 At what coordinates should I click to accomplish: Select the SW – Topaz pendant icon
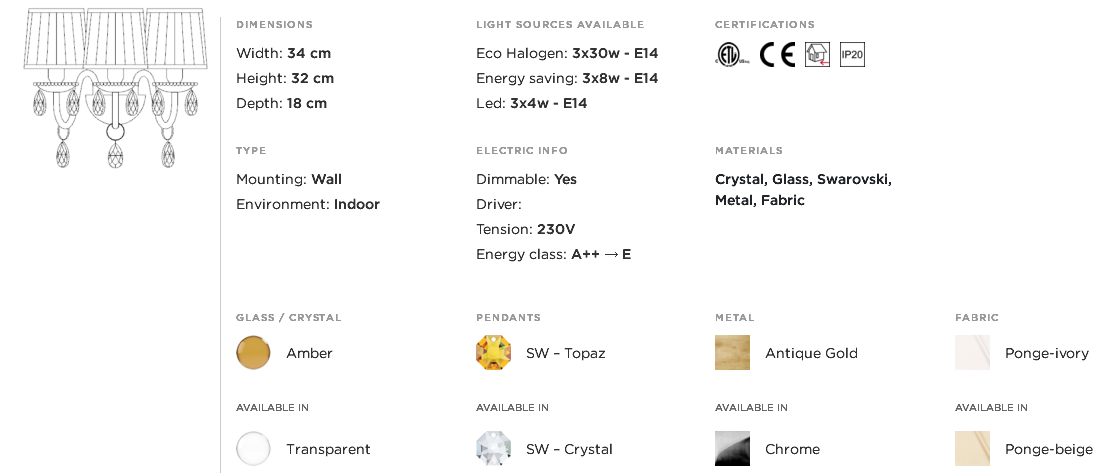(493, 352)
